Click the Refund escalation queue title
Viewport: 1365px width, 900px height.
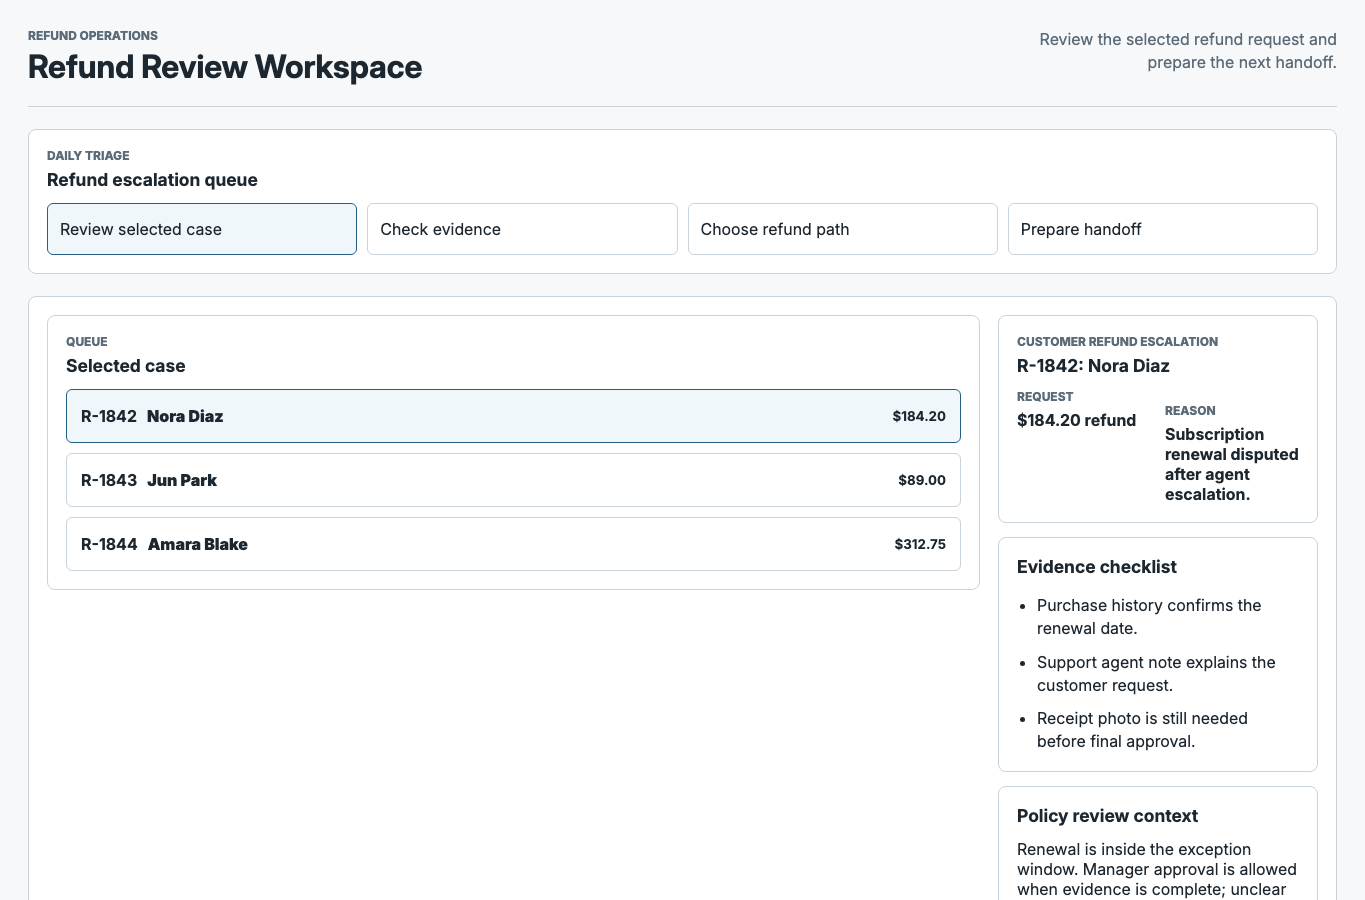pos(152,180)
